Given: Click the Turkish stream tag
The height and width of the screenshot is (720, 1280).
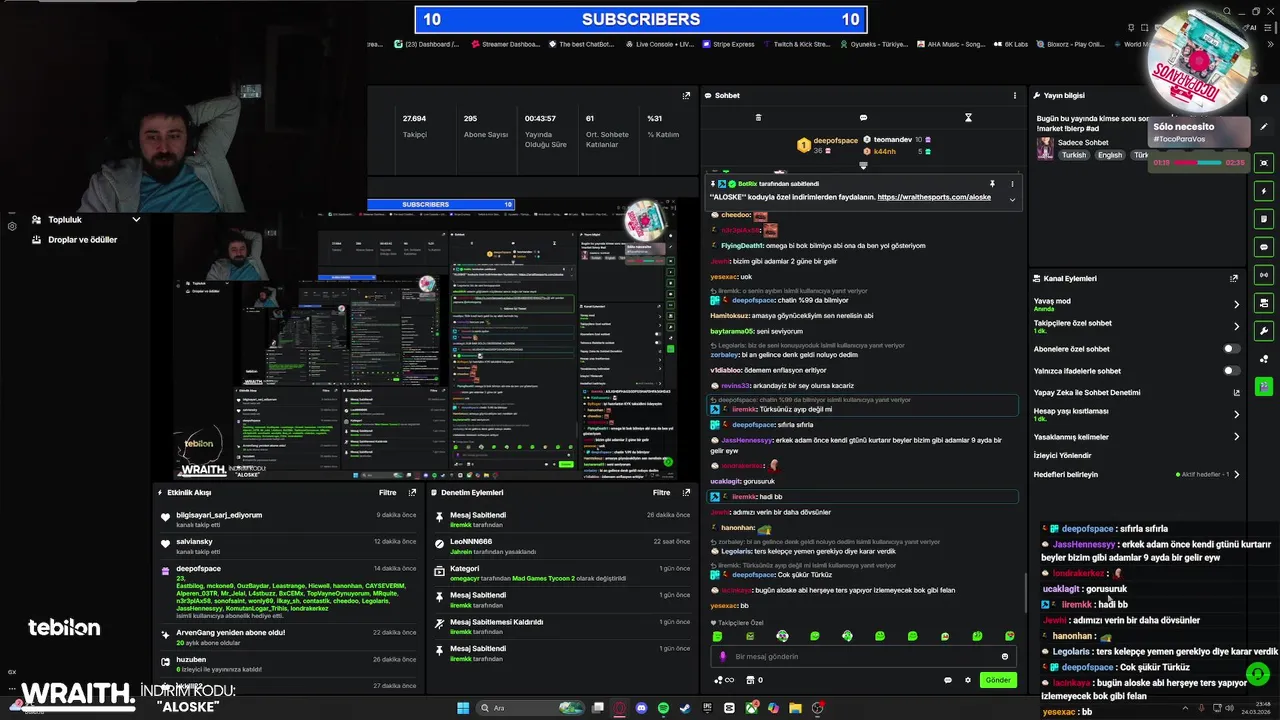Looking at the screenshot, I should [x=1074, y=156].
